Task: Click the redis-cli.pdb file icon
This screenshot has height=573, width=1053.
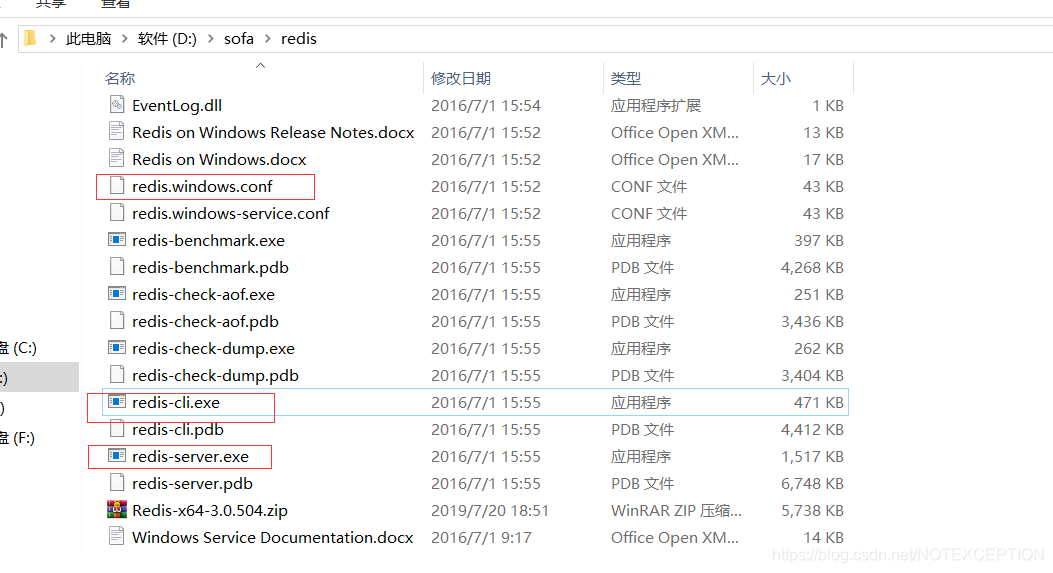Action: pos(117,429)
